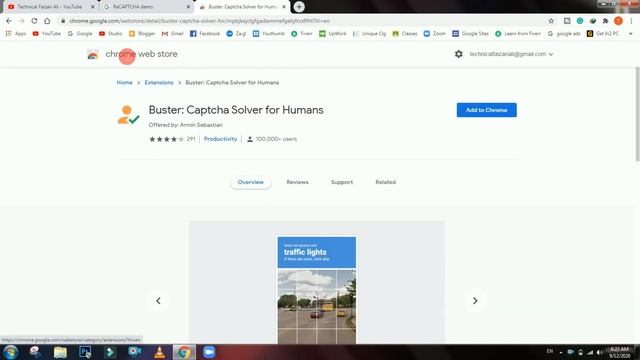
Task: Open the Gmail bookmark
Action: 173,33
